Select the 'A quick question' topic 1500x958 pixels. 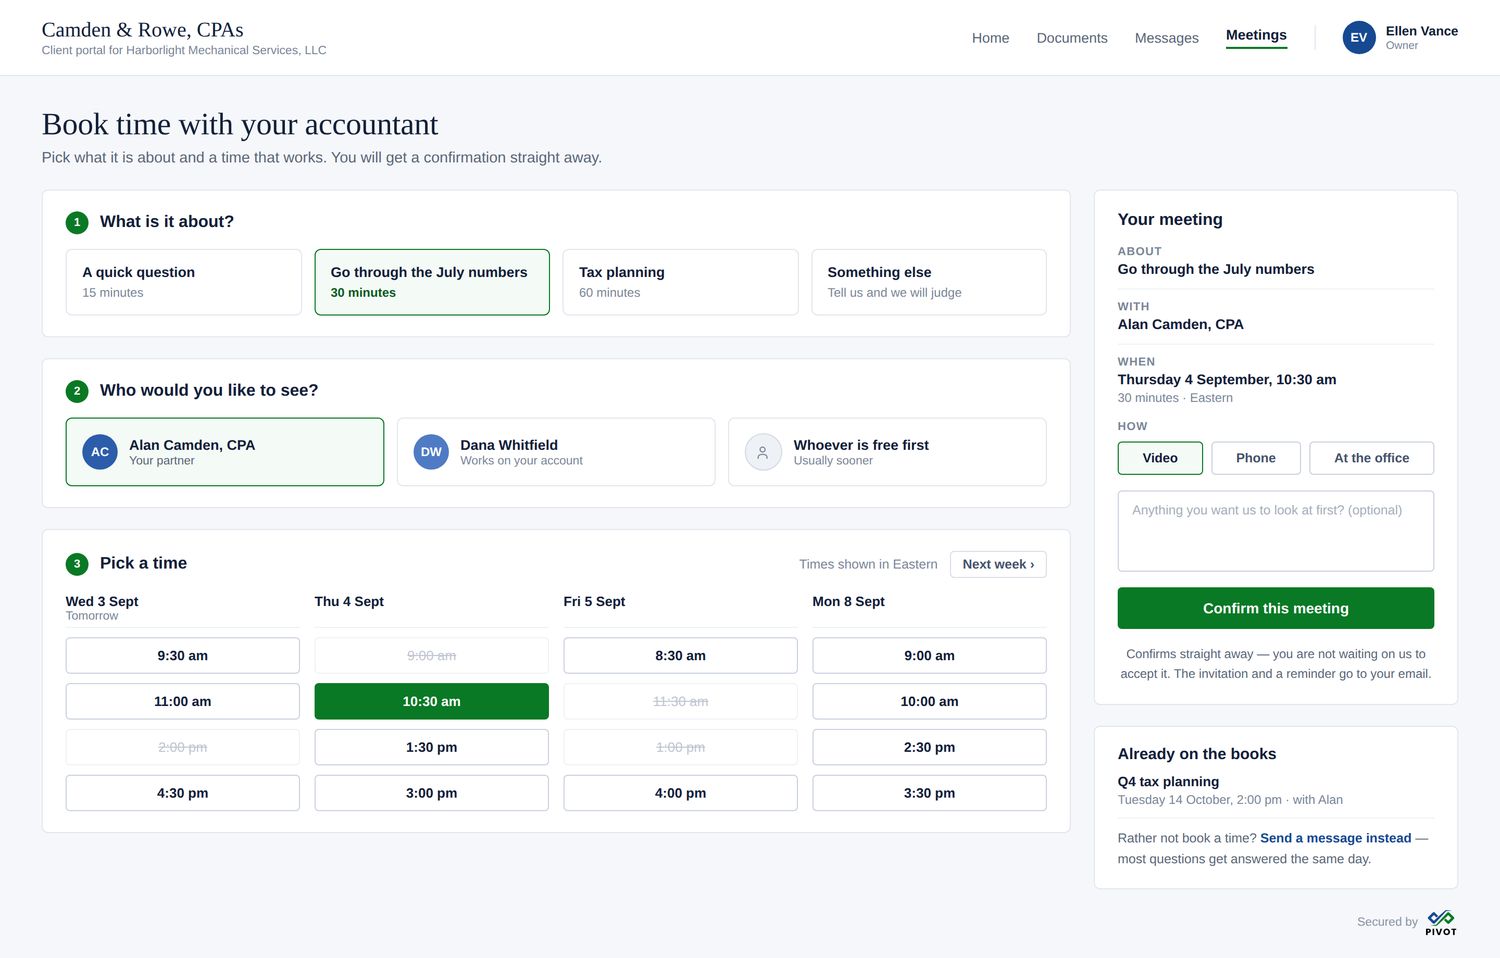(184, 282)
